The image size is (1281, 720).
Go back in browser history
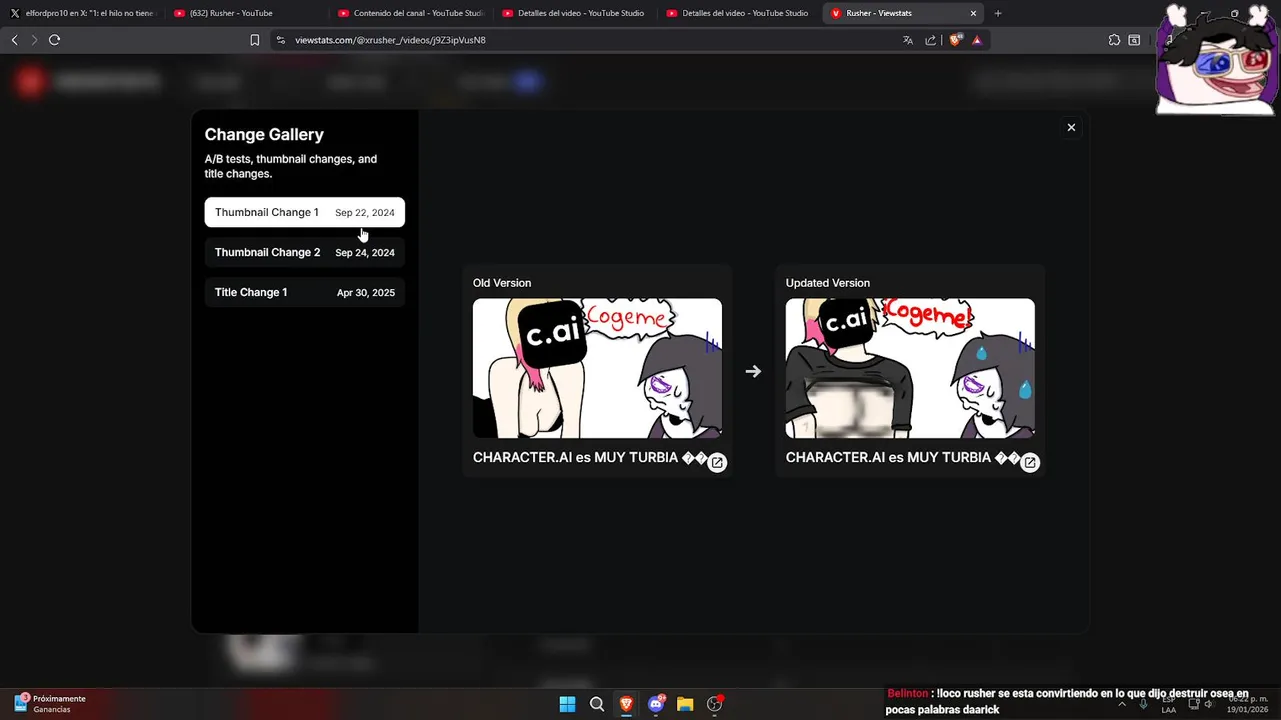[x=14, y=40]
